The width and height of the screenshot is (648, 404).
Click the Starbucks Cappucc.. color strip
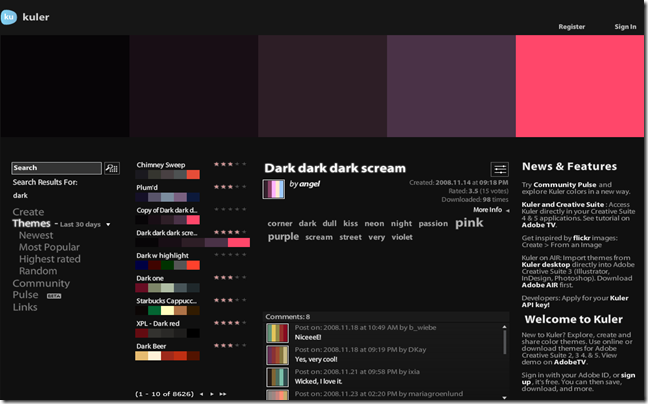167,310
